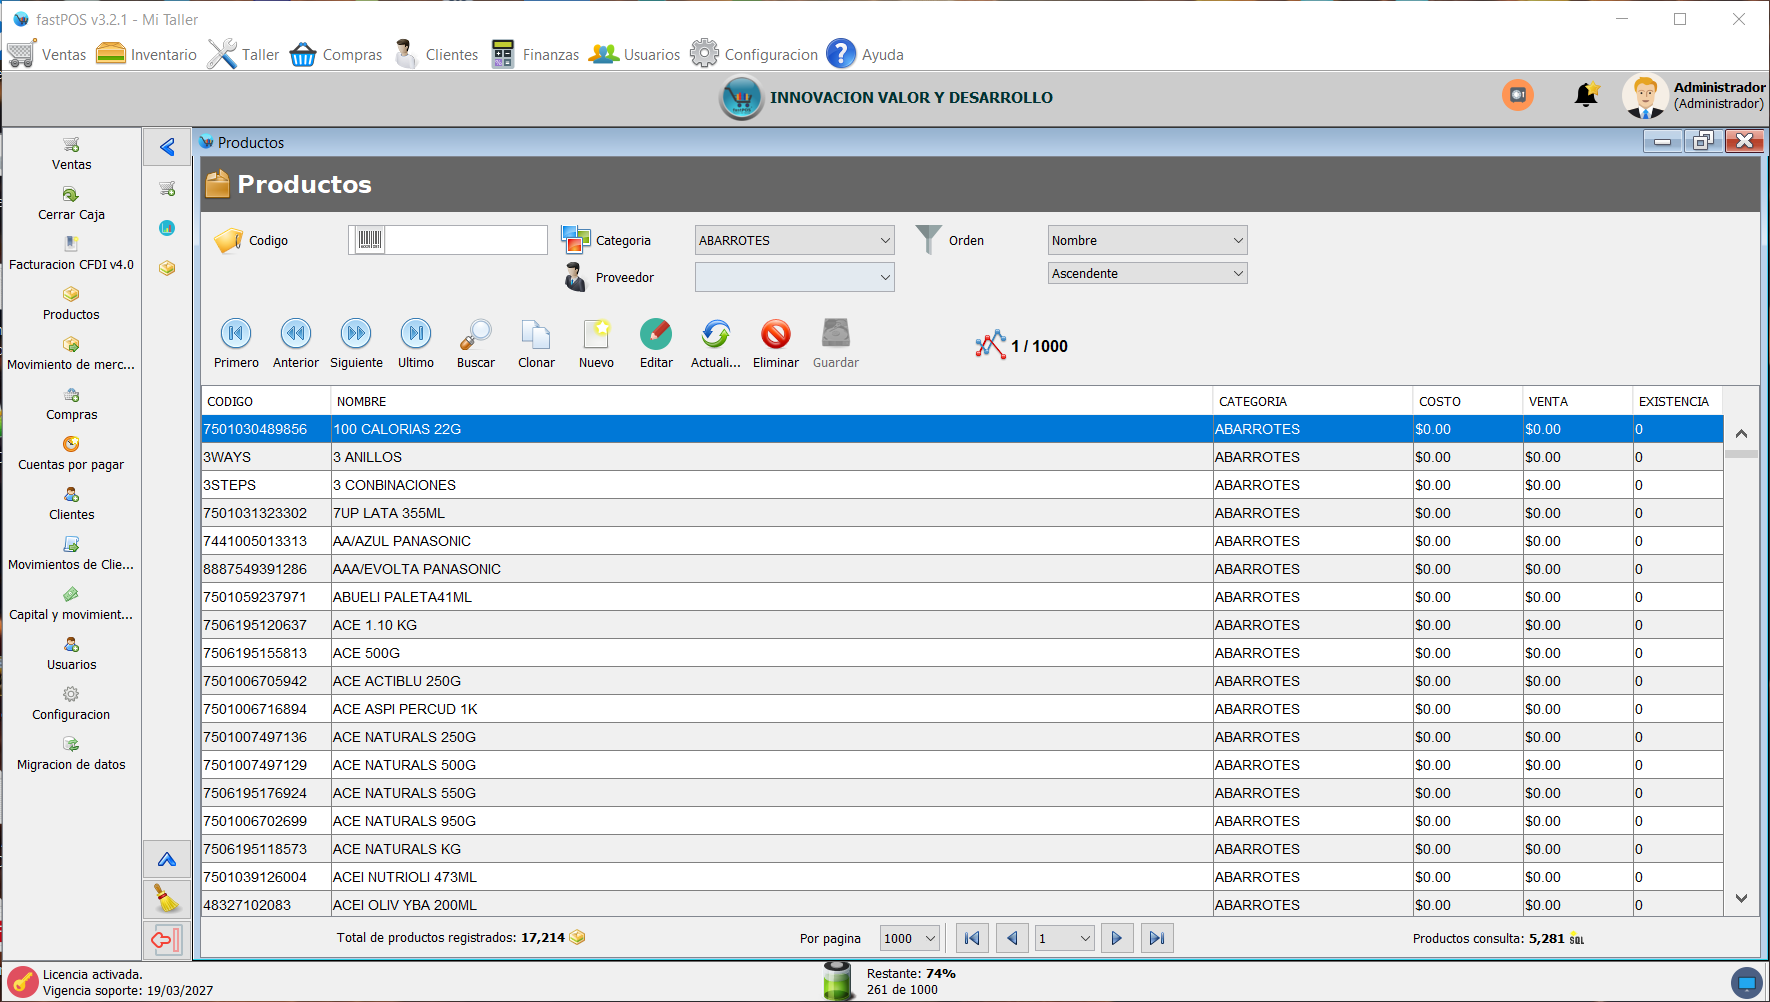This screenshot has height=1002, width=1770.
Task: Open the Proveedor dropdown
Action: click(794, 277)
